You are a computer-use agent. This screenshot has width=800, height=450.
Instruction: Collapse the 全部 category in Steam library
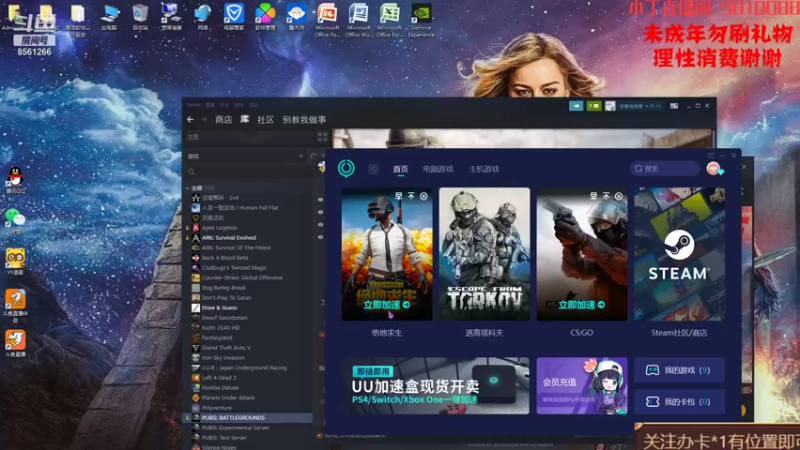pyautogui.click(x=188, y=188)
